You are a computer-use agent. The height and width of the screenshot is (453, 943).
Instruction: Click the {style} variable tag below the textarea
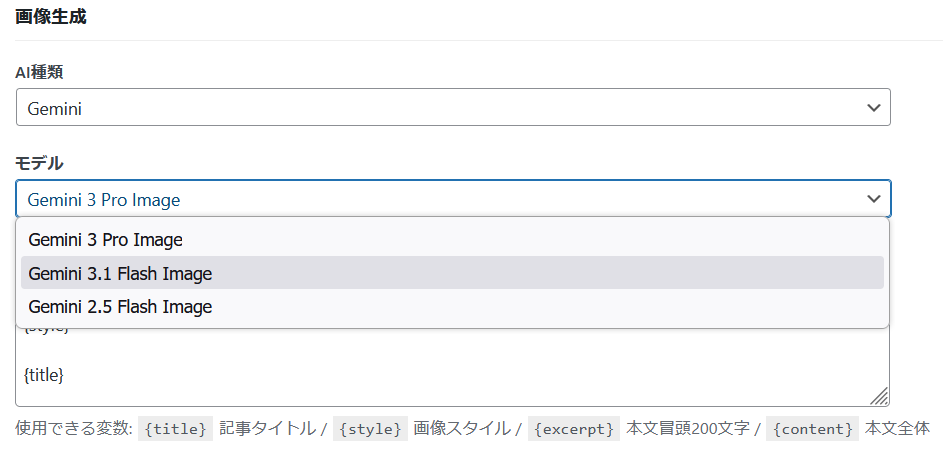[370, 429]
